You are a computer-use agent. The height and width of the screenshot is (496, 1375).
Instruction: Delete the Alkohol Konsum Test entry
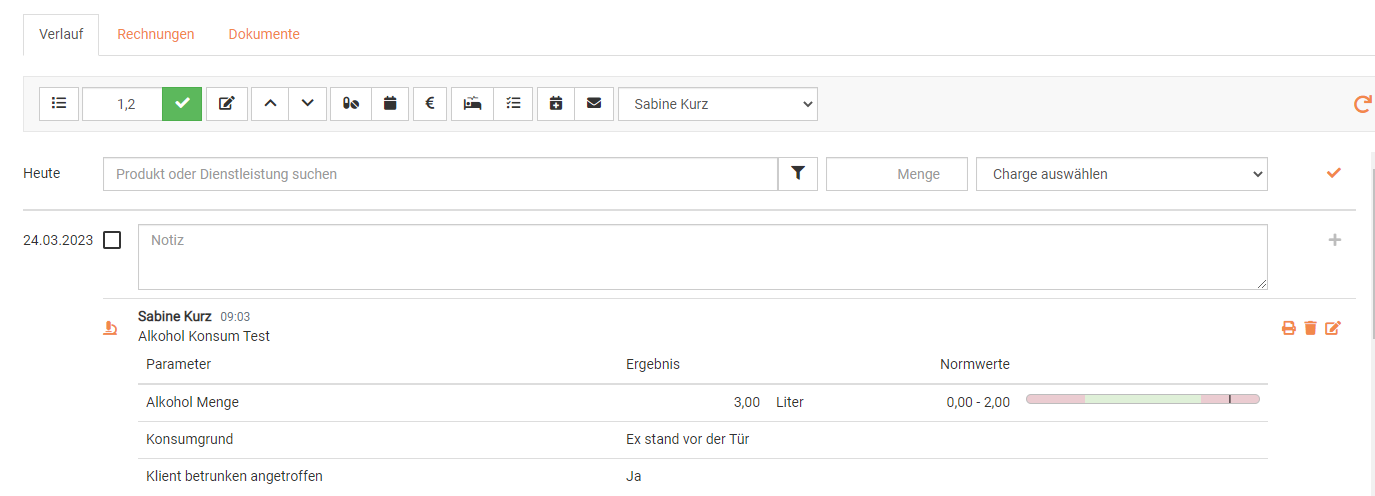(x=1310, y=328)
